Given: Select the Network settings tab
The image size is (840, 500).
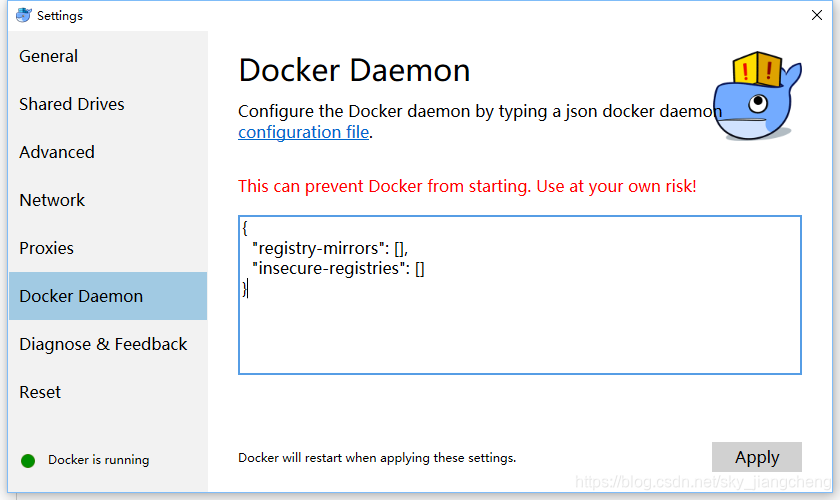Looking at the screenshot, I should pos(108,200).
